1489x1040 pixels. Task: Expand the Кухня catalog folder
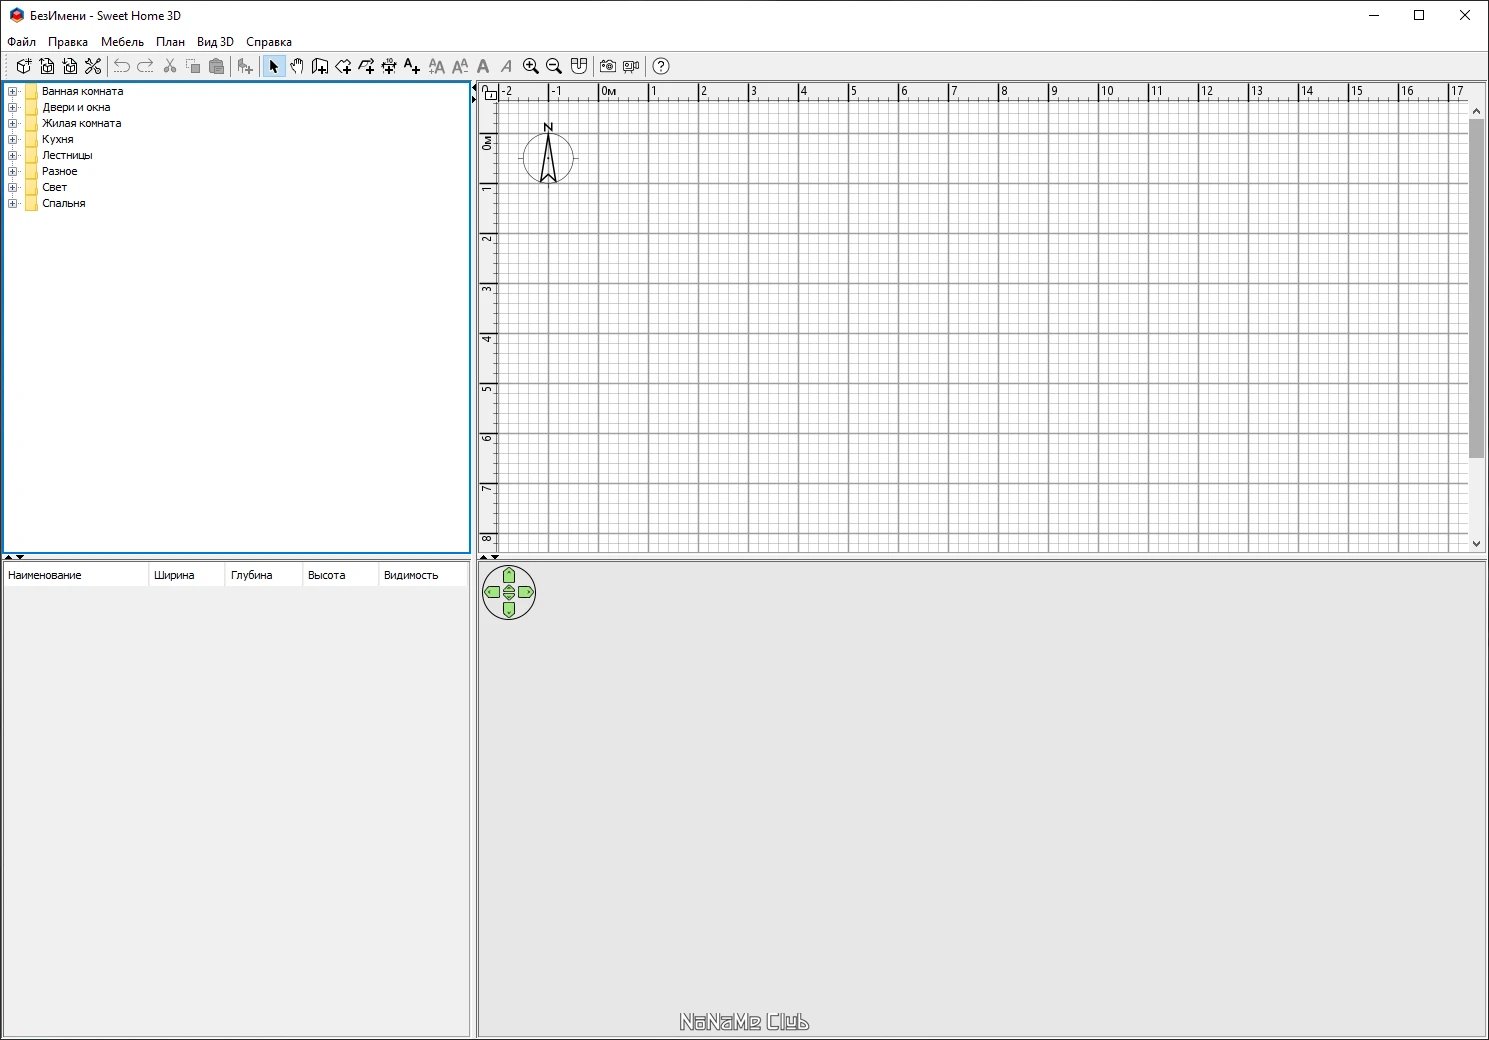[13, 139]
